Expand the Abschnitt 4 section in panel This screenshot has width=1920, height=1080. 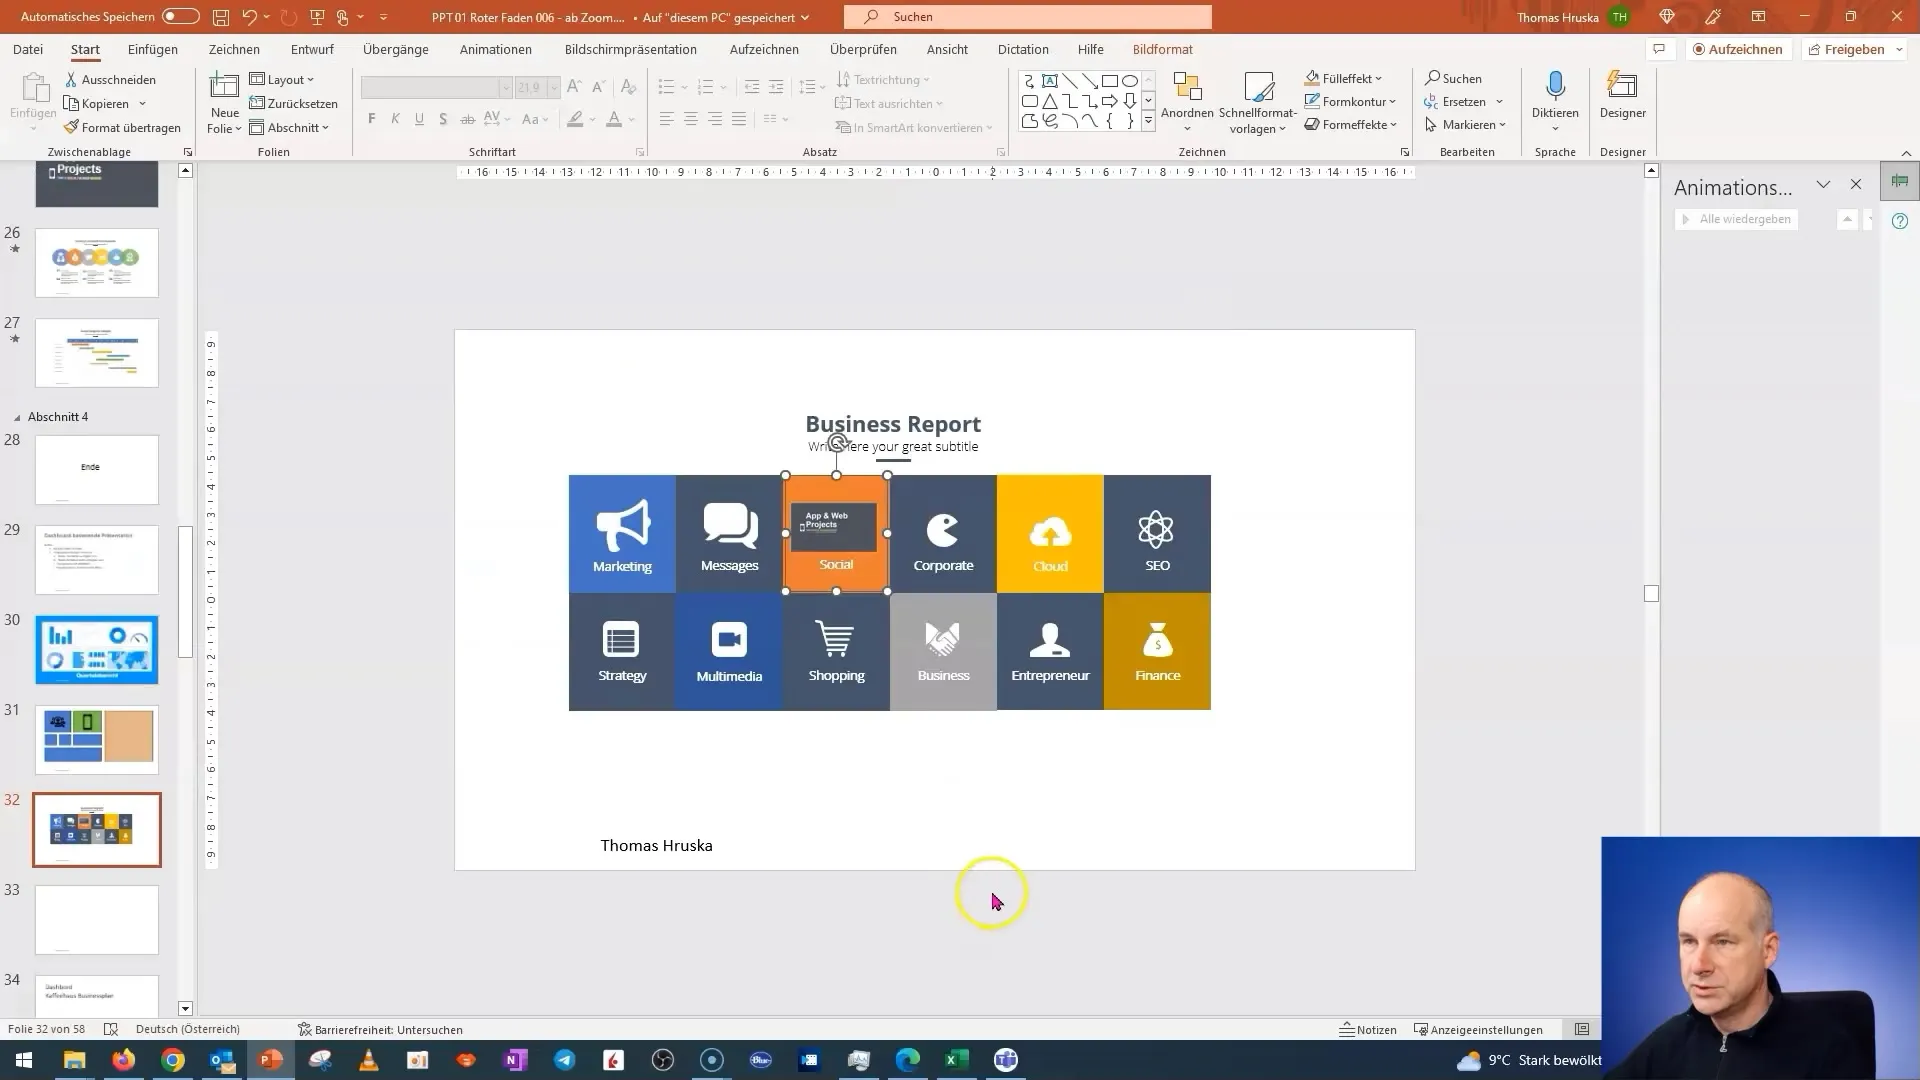click(x=18, y=417)
